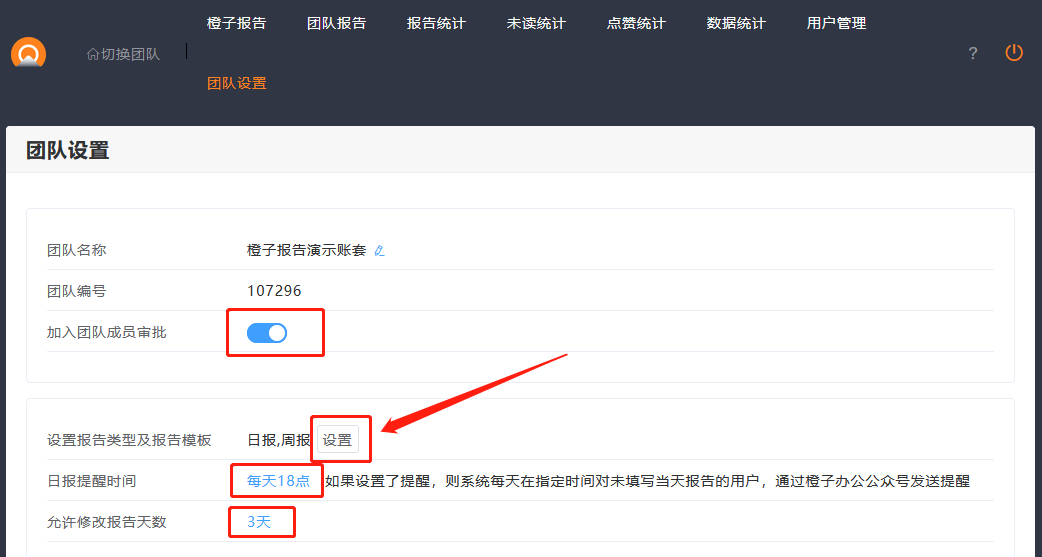Open the 用户管理 menu item
This screenshot has height=557, width=1042.
pyautogui.click(x=836, y=23)
